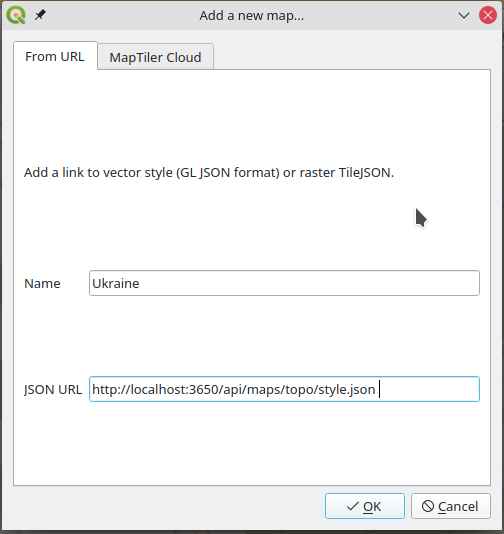Image resolution: width=504 pixels, height=534 pixels.
Task: Click the Name label
Action: 42,283
